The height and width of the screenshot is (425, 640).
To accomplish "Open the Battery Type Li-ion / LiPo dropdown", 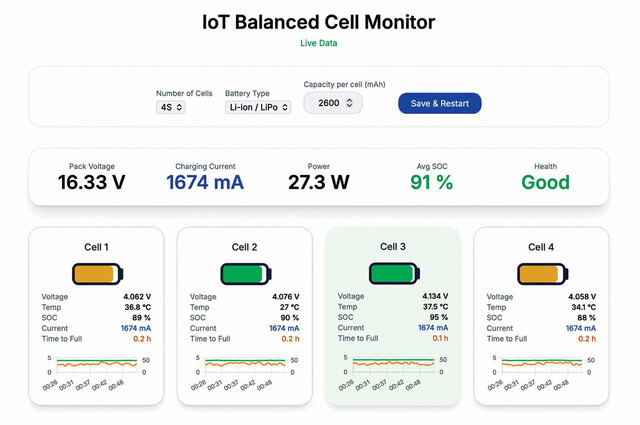I will (258, 107).
